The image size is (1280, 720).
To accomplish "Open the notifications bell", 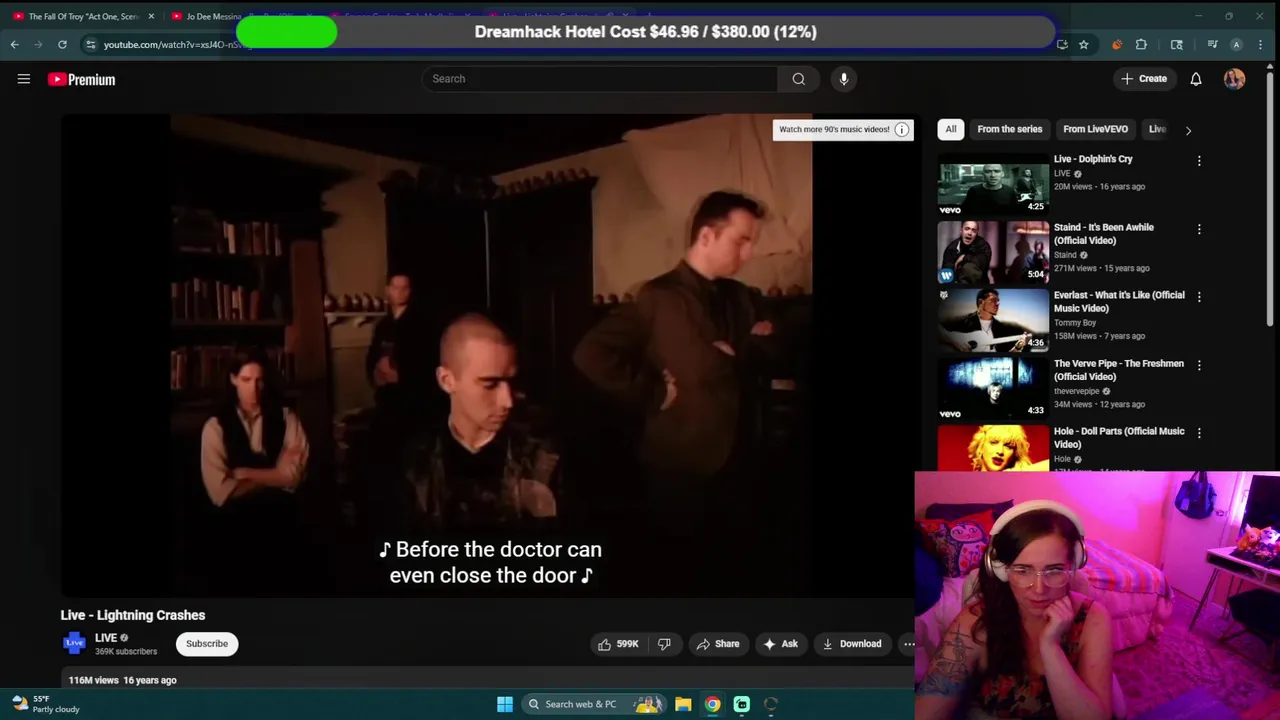I will [1196, 79].
